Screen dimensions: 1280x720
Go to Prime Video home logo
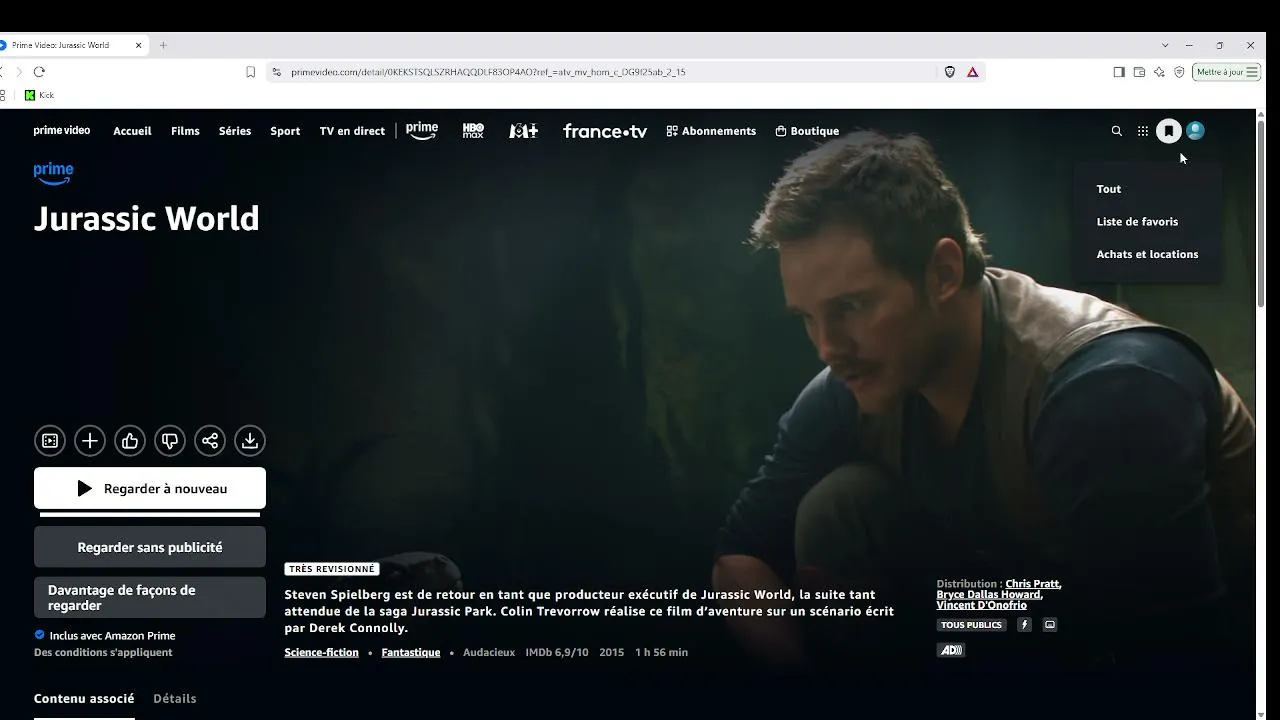(62, 131)
